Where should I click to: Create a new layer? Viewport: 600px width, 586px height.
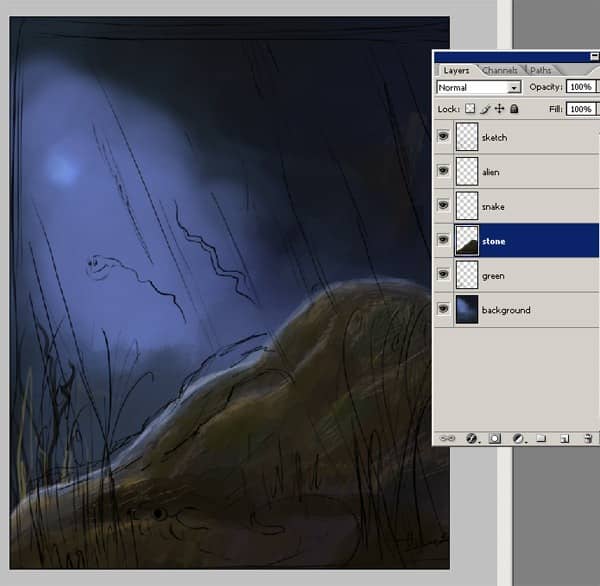pos(565,438)
